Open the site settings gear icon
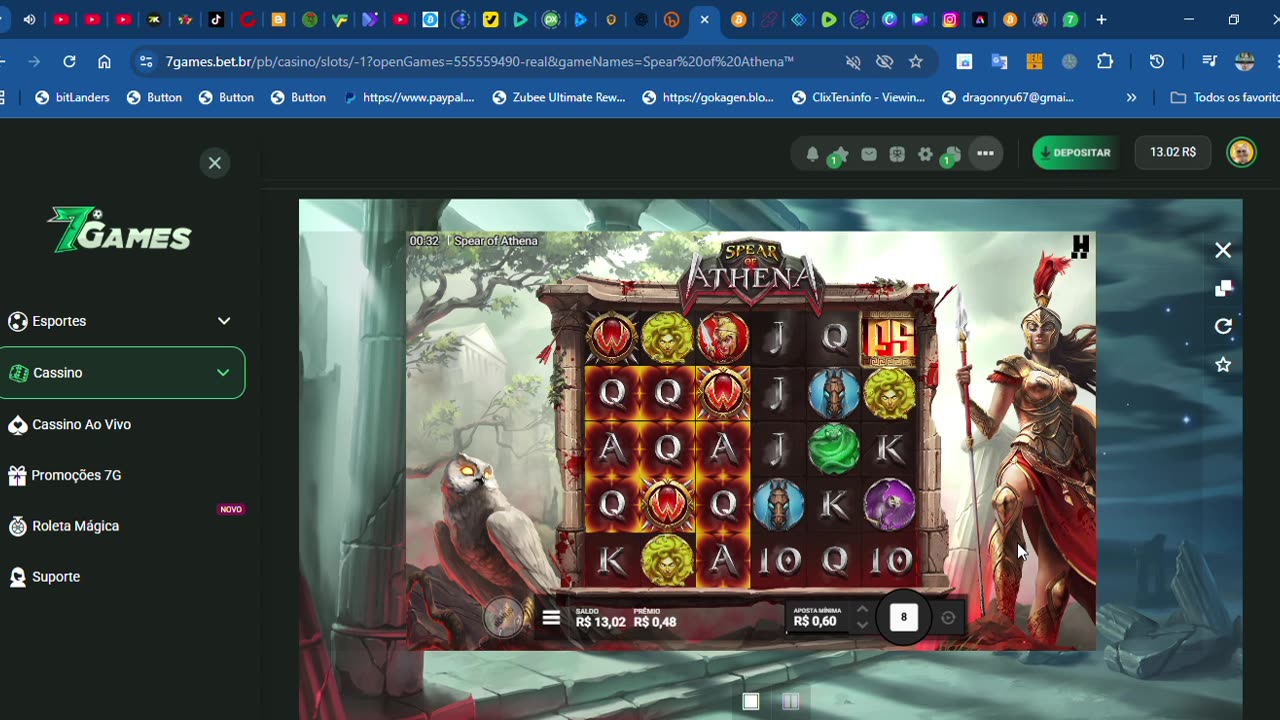Viewport: 1280px width, 720px height. coord(925,154)
